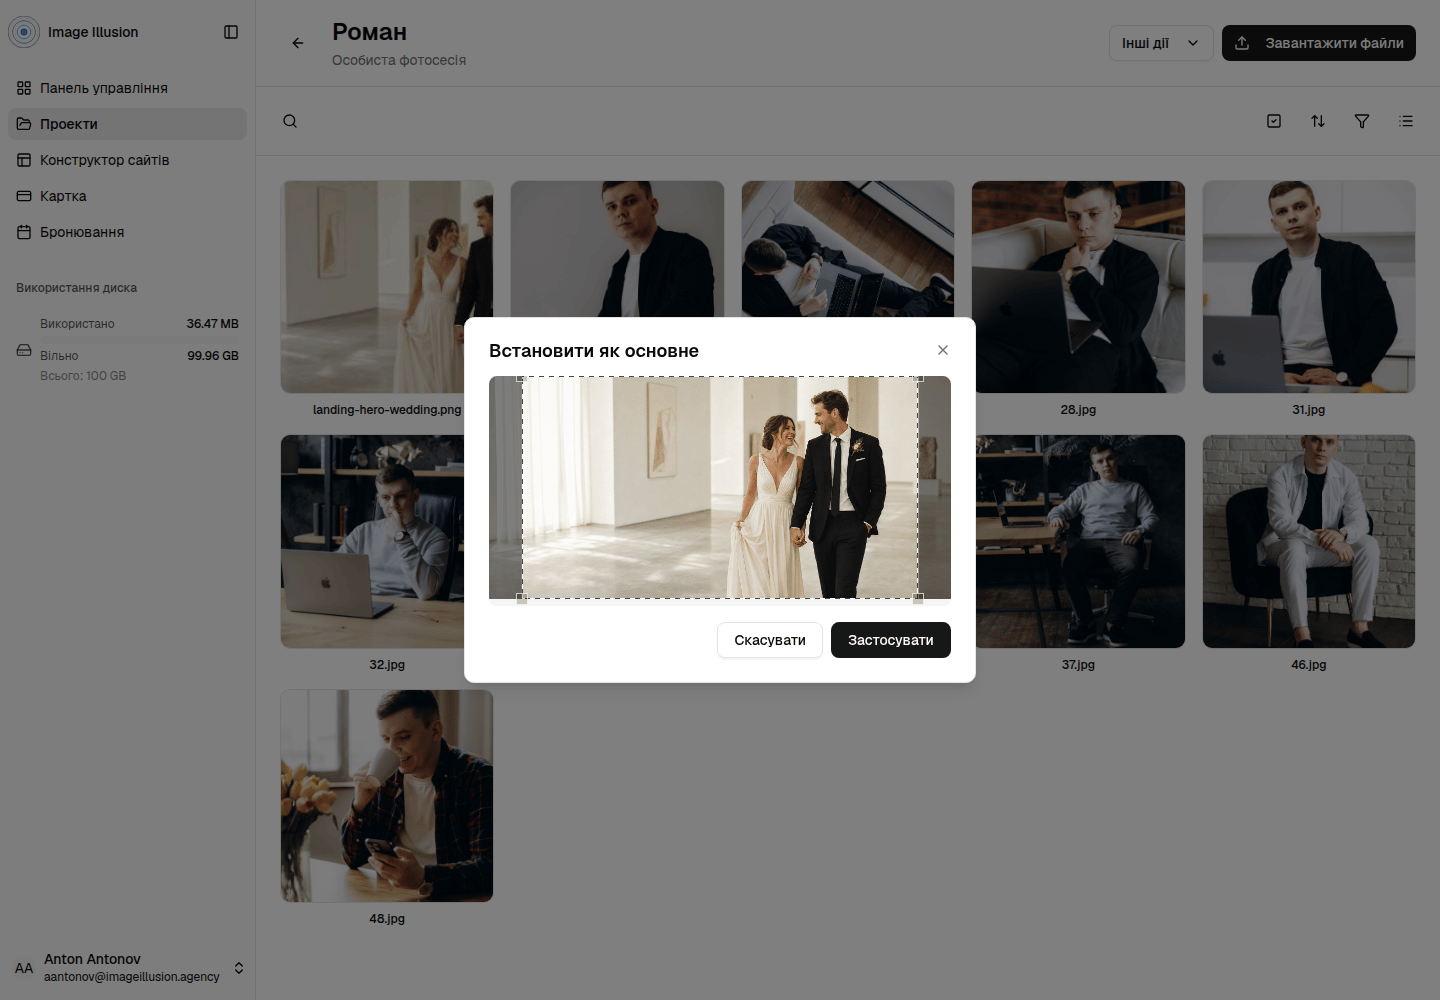Viewport: 1440px width, 1000px height.
Task: Open Панель управління in sidebar
Action: 127,88
